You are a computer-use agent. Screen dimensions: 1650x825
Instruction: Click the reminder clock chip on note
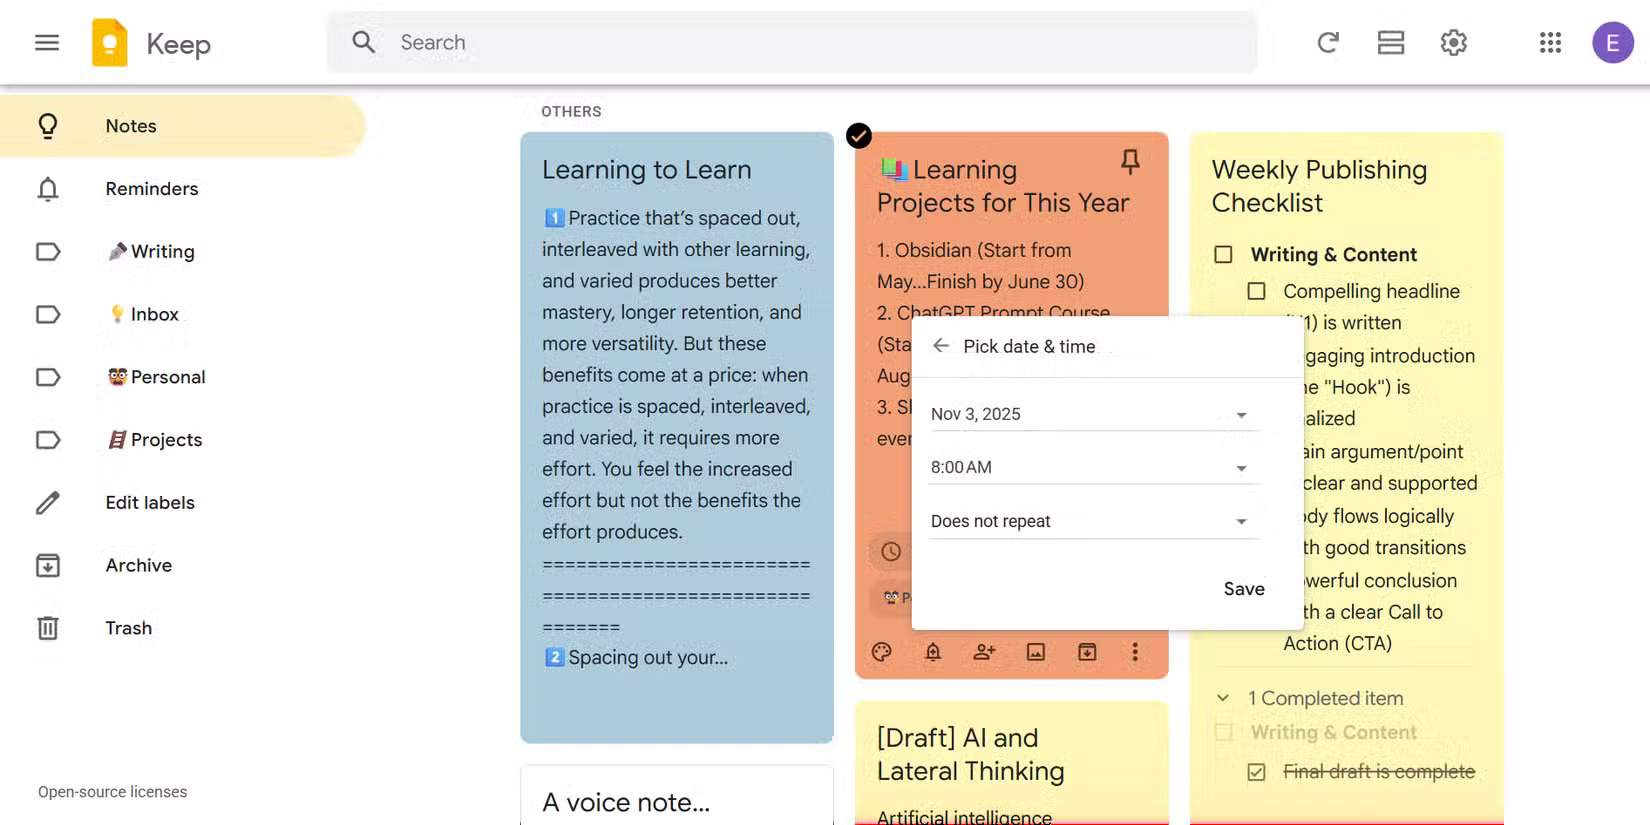(891, 552)
